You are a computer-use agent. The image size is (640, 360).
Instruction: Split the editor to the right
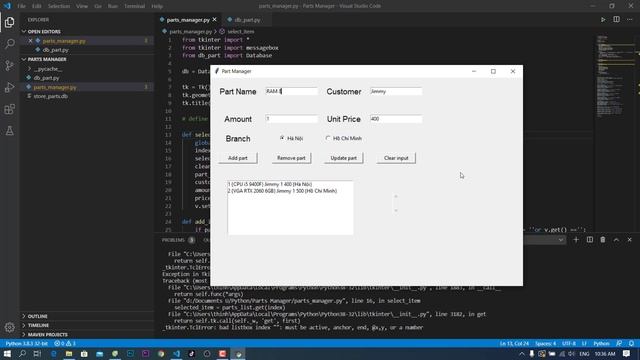coord(616,20)
